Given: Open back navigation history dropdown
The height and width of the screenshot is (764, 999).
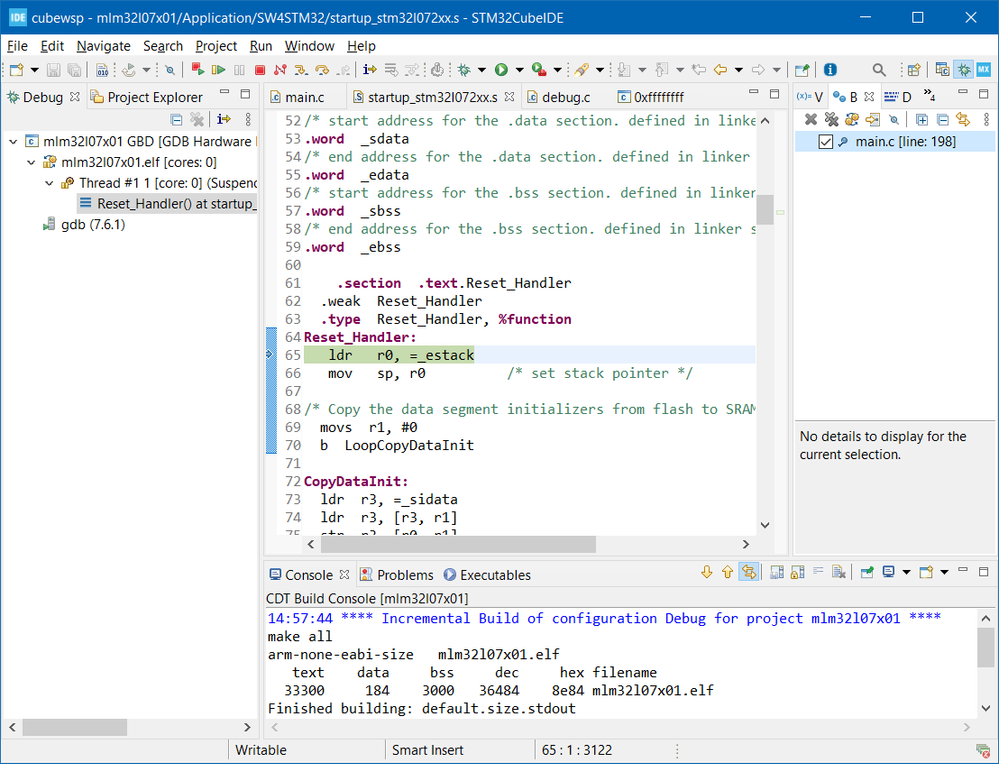Looking at the screenshot, I should tap(738, 69).
